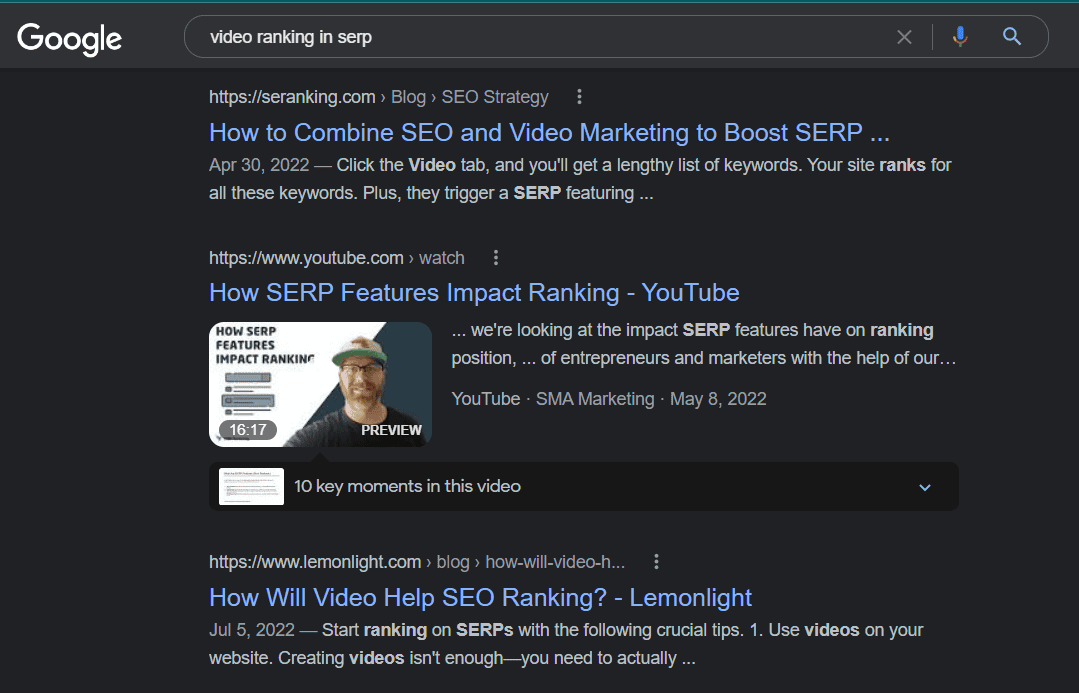Start voice search with microphone icon

pos(960,37)
